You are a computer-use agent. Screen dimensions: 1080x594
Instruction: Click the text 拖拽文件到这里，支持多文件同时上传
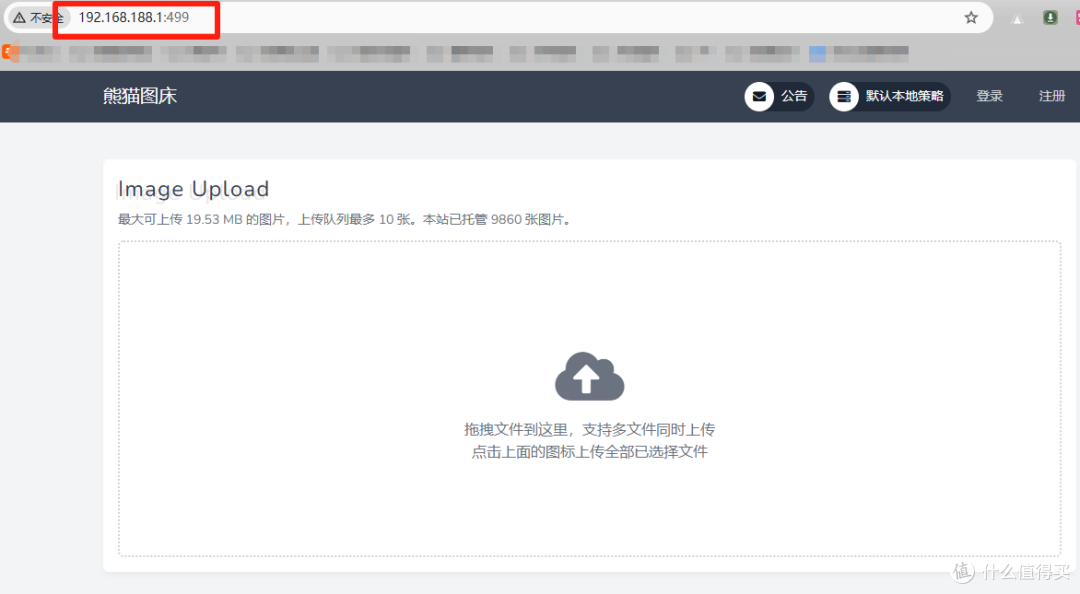(590, 429)
